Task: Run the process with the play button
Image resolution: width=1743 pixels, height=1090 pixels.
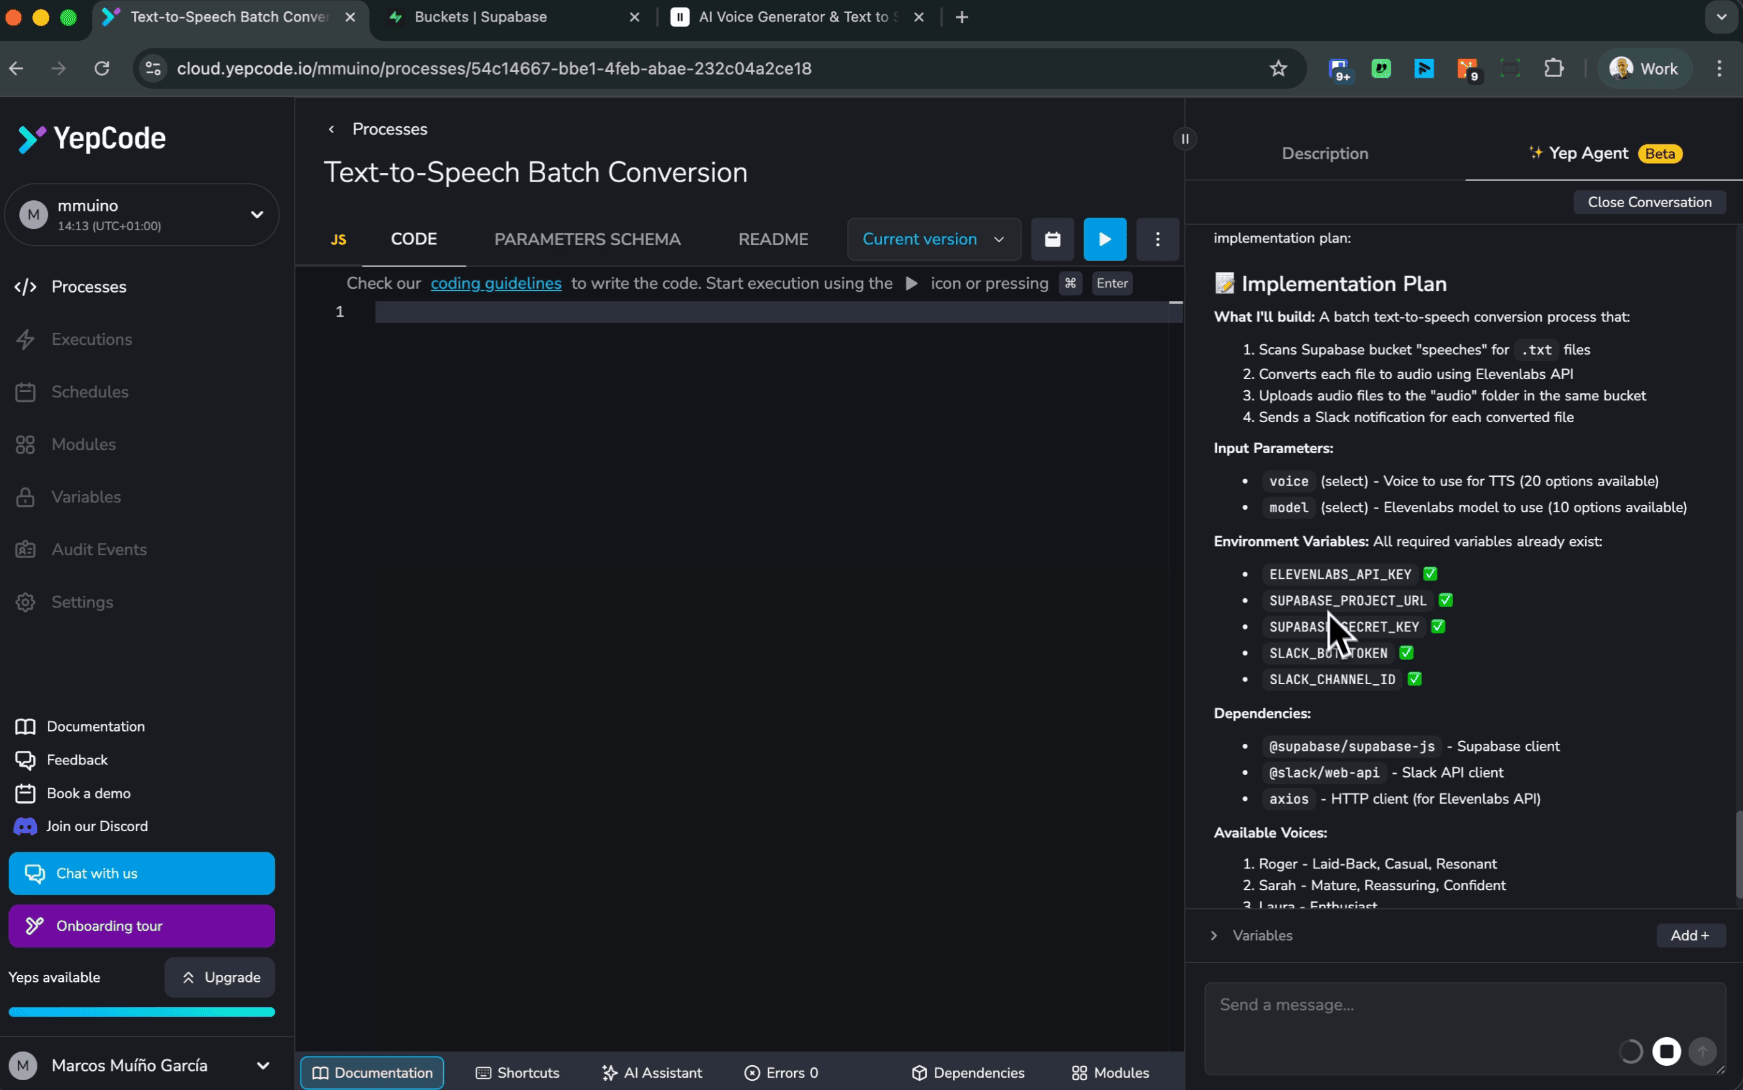Action: pyautogui.click(x=1104, y=239)
